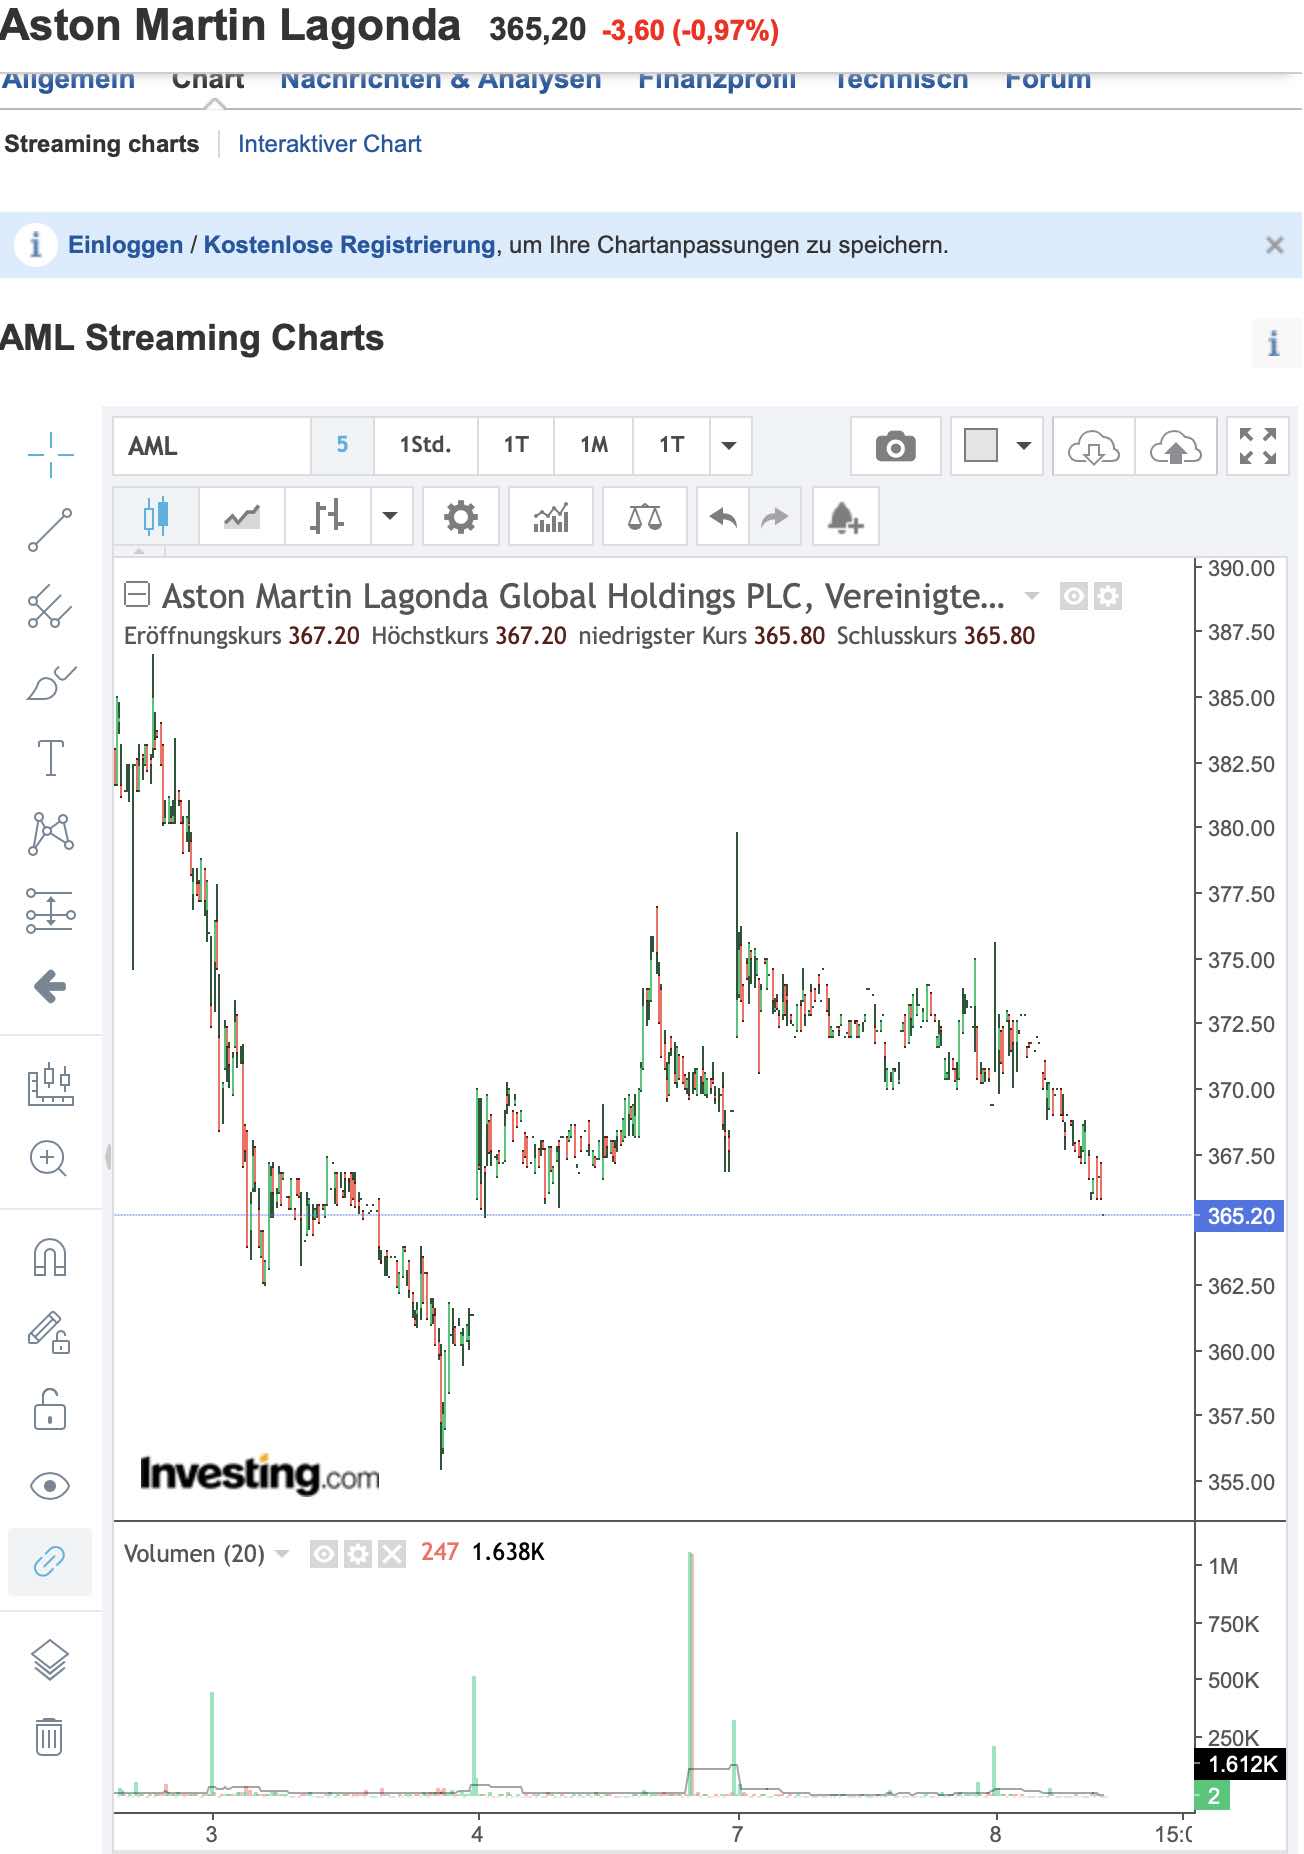
Task: Select the 5 minute interval
Action: tap(342, 446)
